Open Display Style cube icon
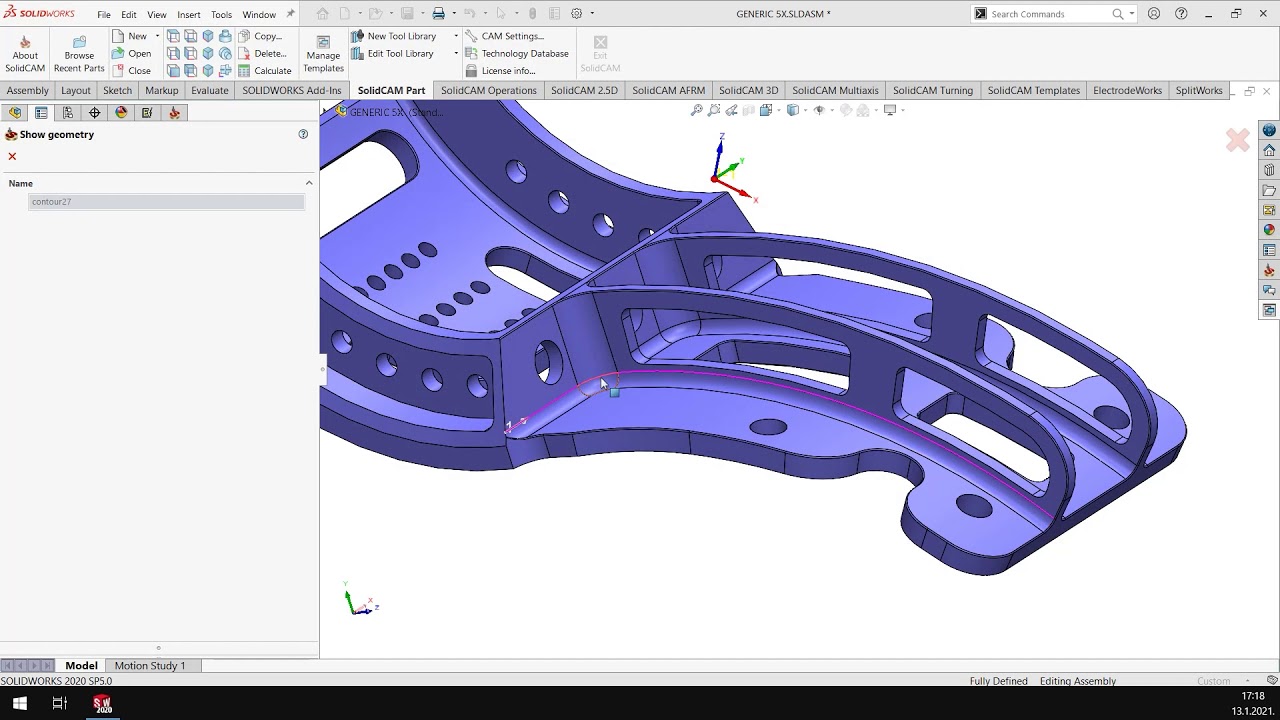 point(793,110)
